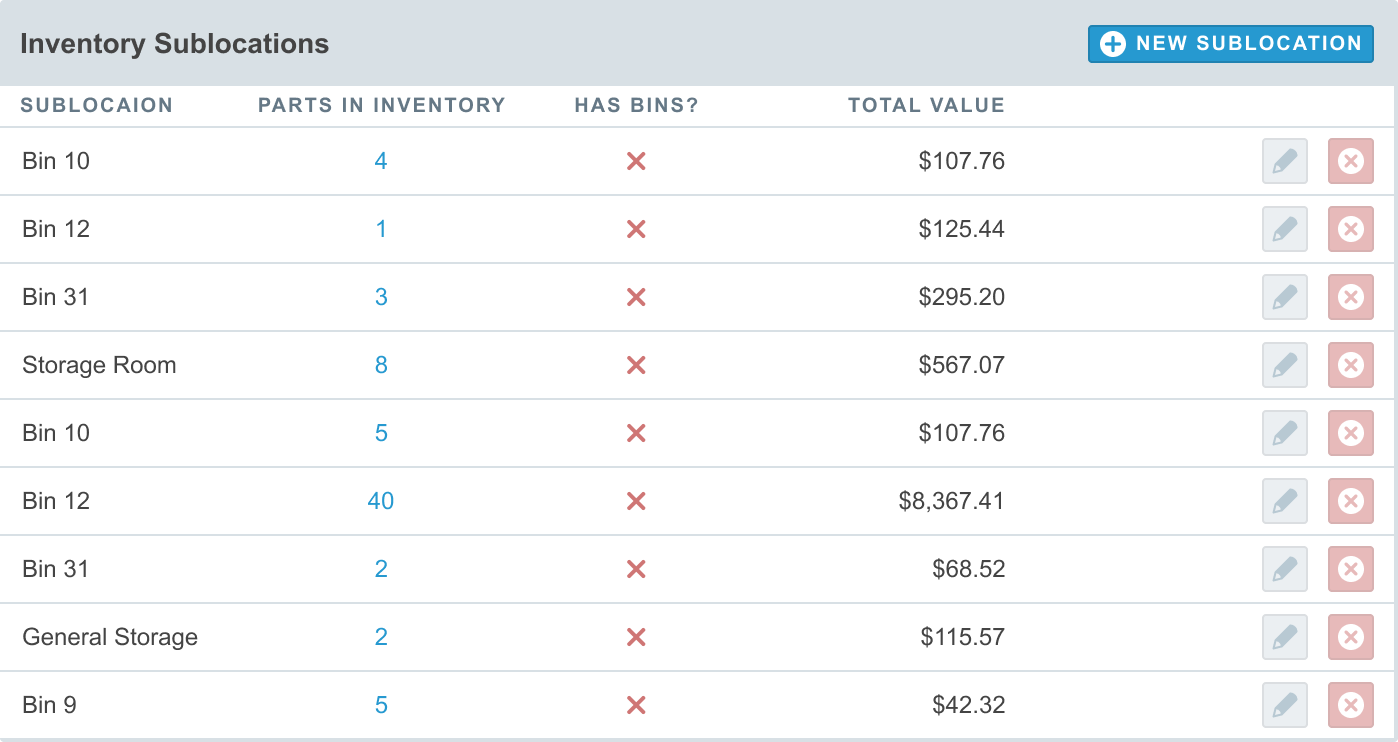The height and width of the screenshot is (742, 1398).
Task: Edit the Bin 12 row valued $8,367.41
Action: click(1284, 501)
